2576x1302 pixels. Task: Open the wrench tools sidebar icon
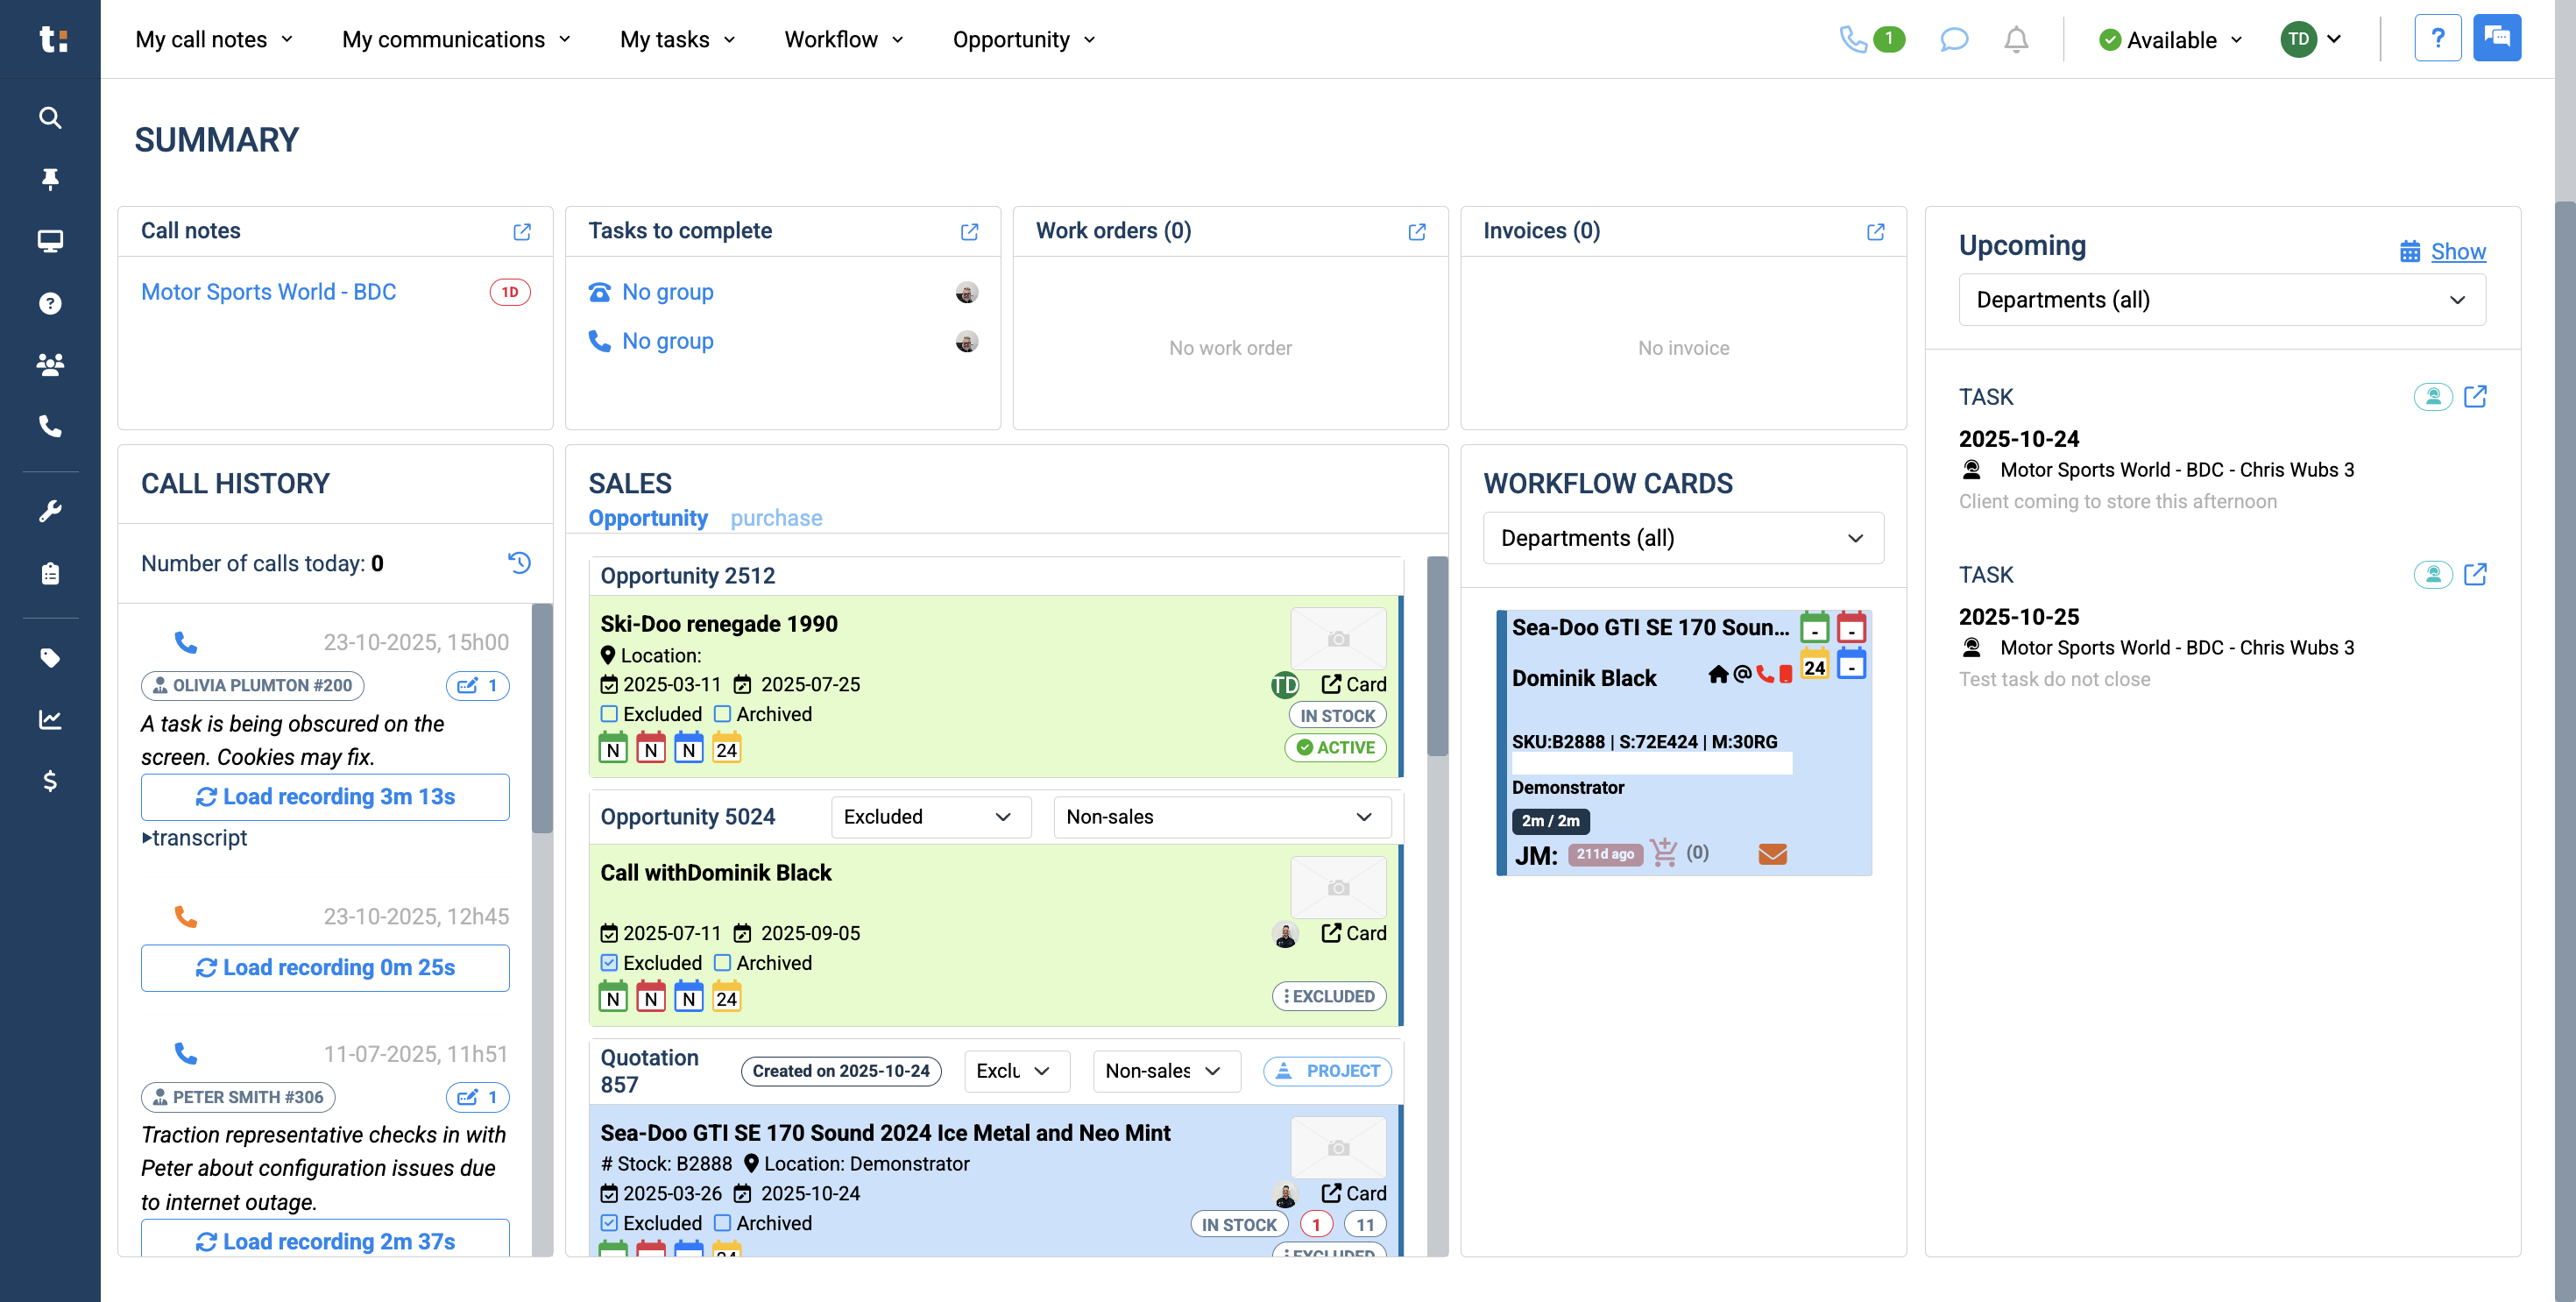point(50,511)
